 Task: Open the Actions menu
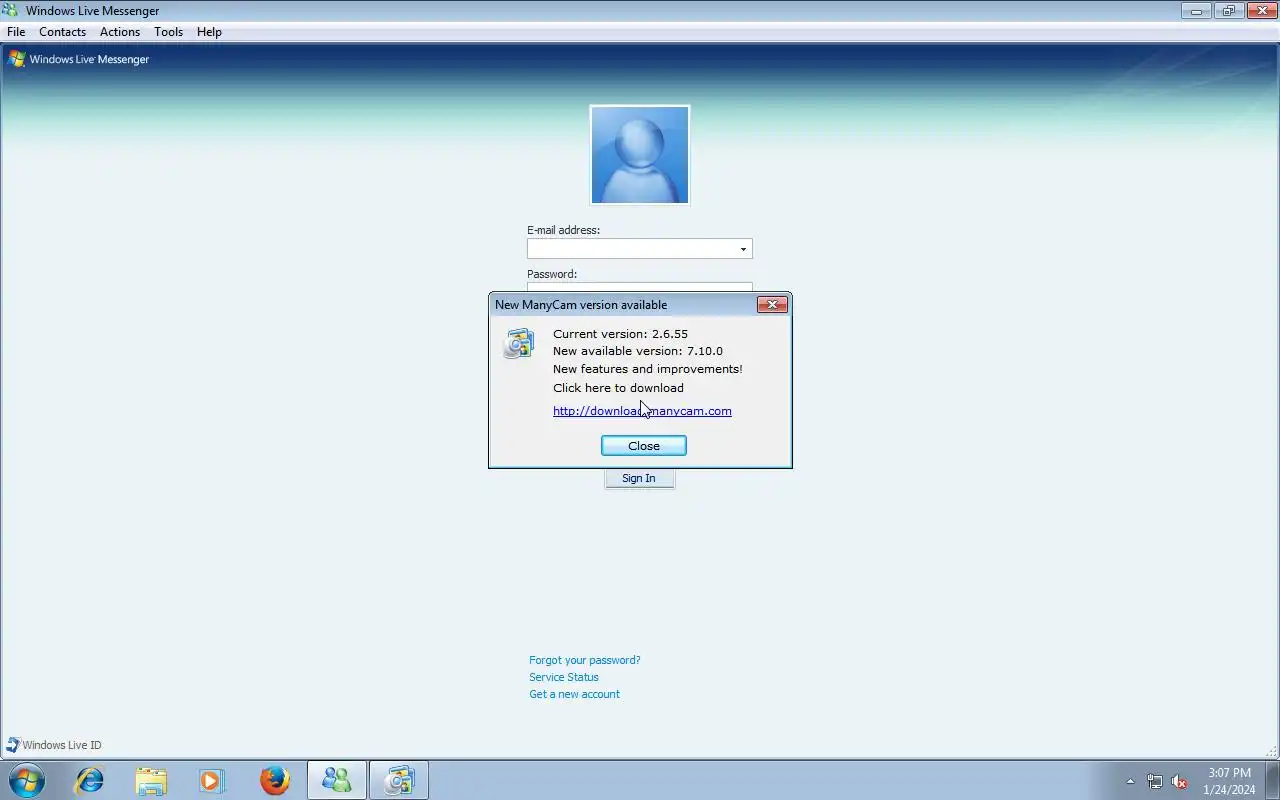tap(120, 32)
